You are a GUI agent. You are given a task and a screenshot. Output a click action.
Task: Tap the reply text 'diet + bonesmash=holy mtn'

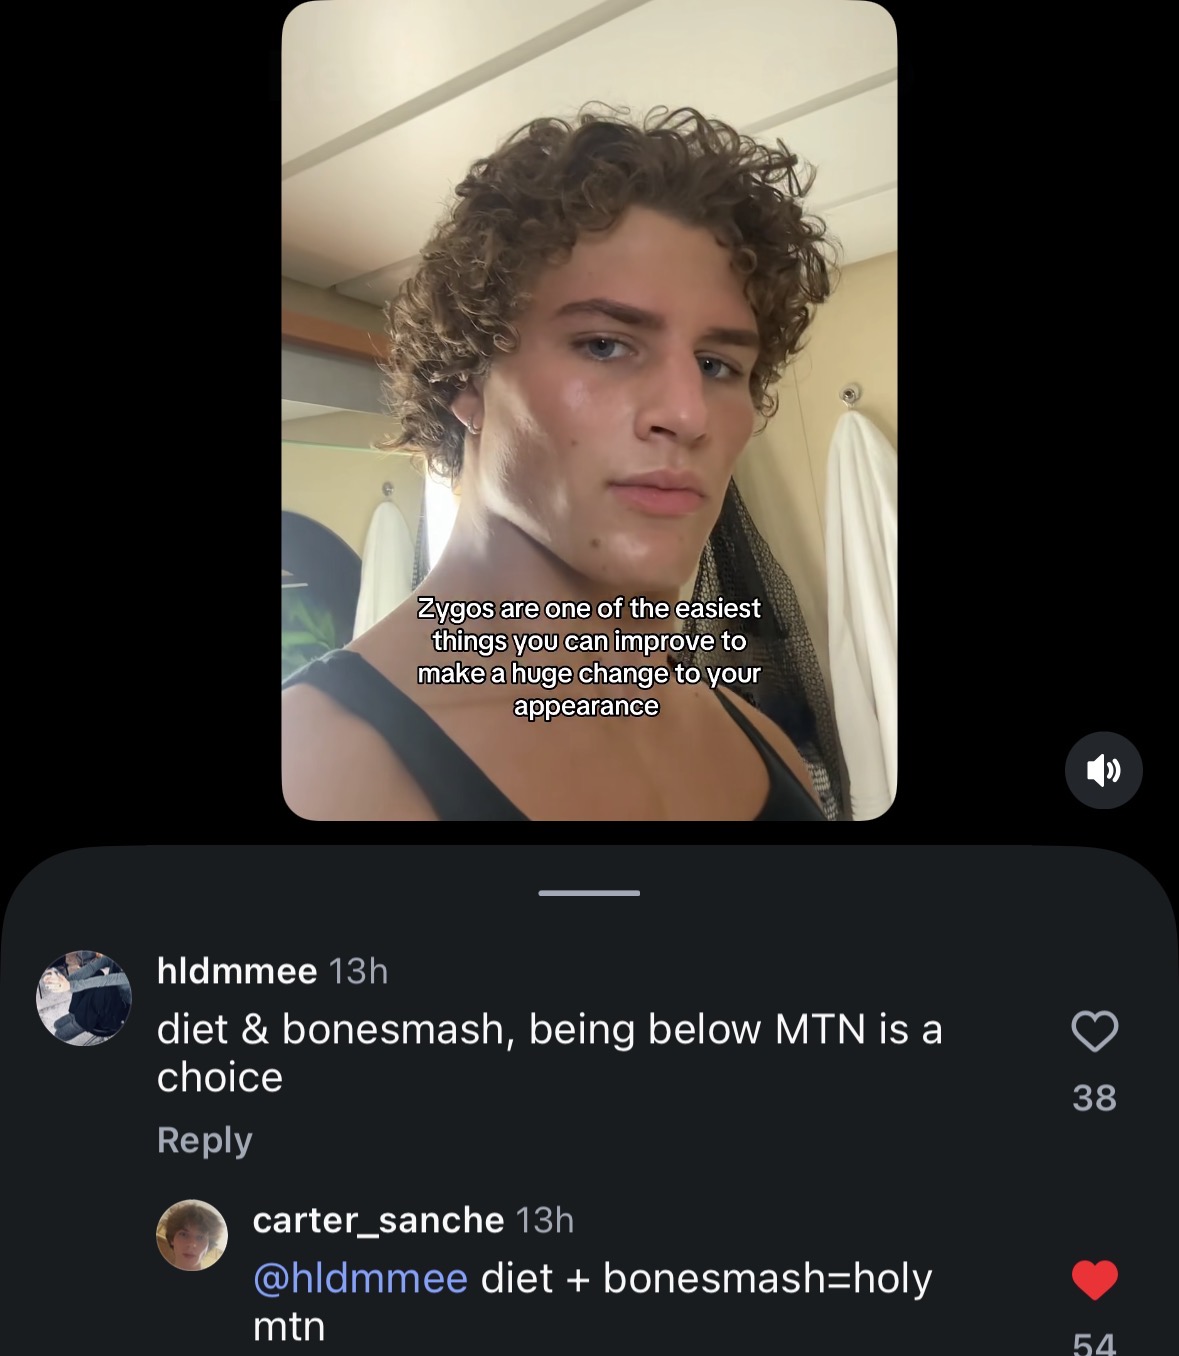[592, 1302]
